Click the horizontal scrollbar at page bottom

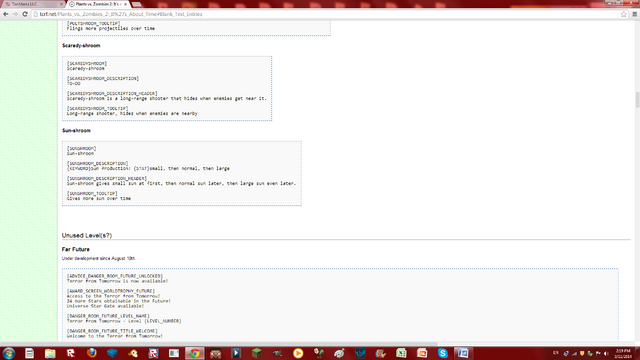[x=218, y=344]
